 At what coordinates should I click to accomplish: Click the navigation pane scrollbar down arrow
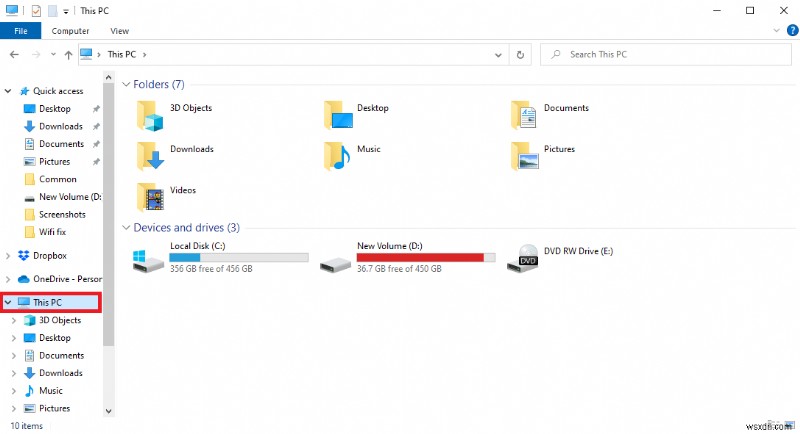click(108, 411)
